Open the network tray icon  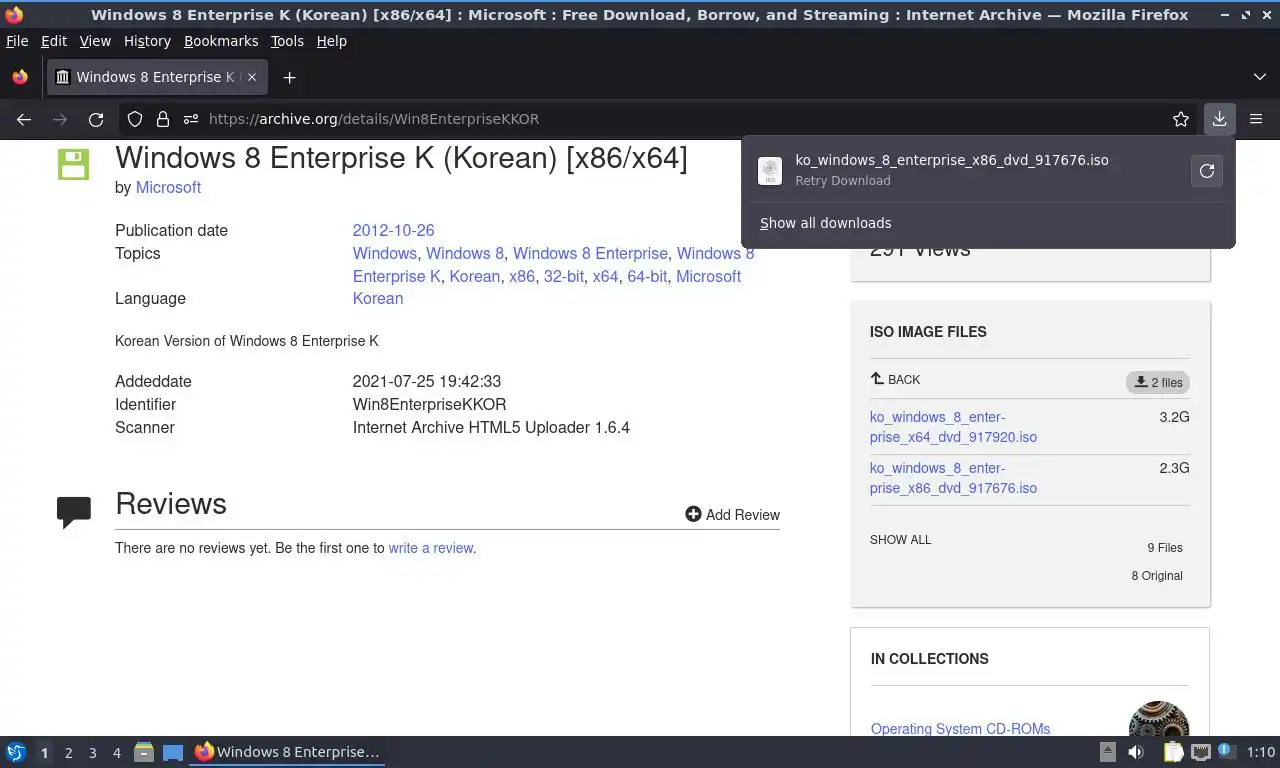(x=1201, y=752)
